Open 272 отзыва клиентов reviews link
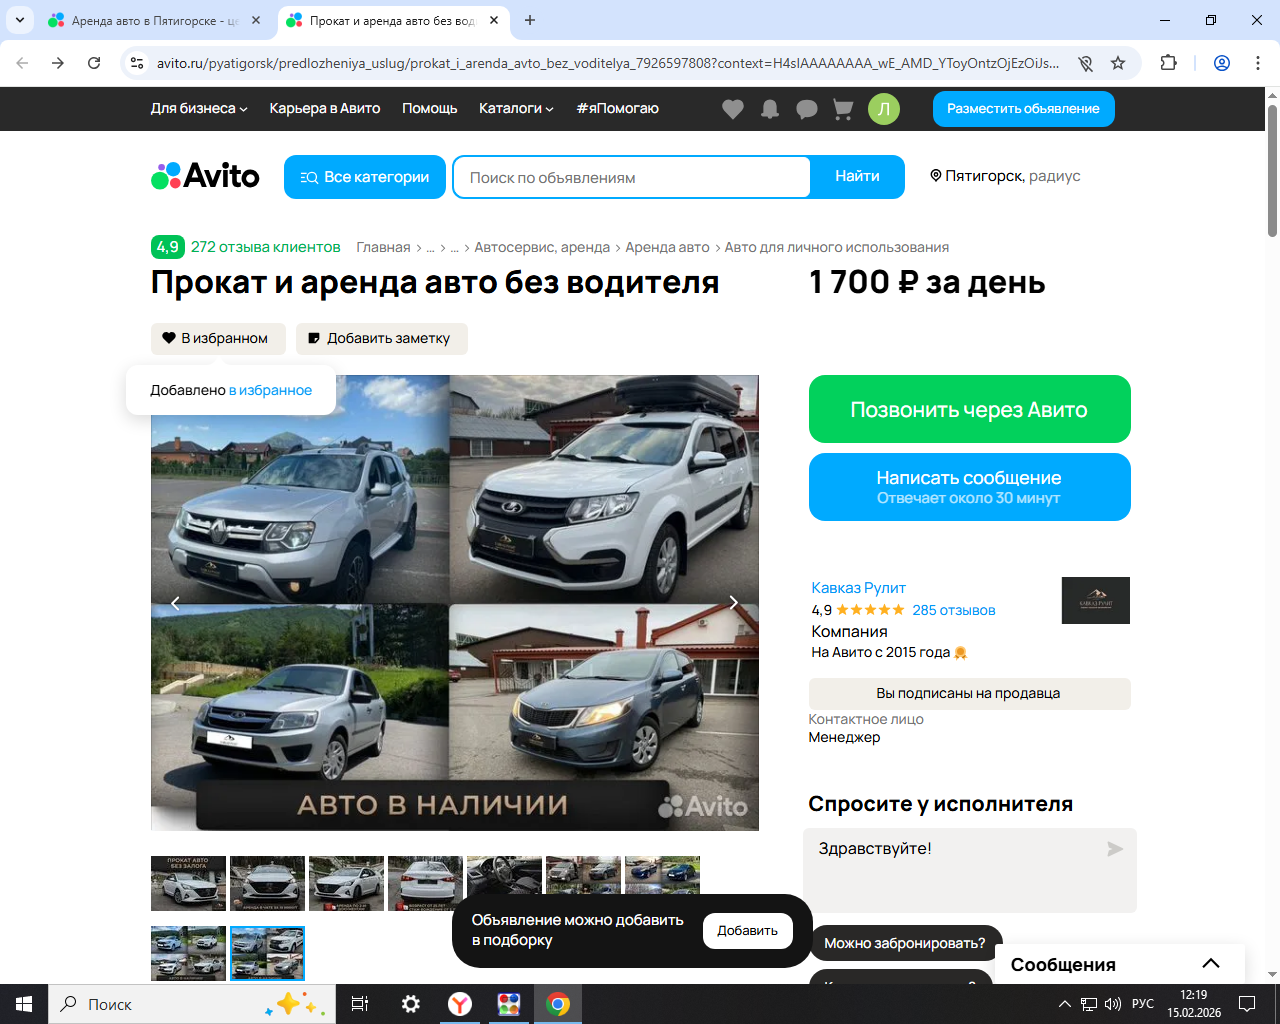The height and width of the screenshot is (1024, 1280). 266,247
